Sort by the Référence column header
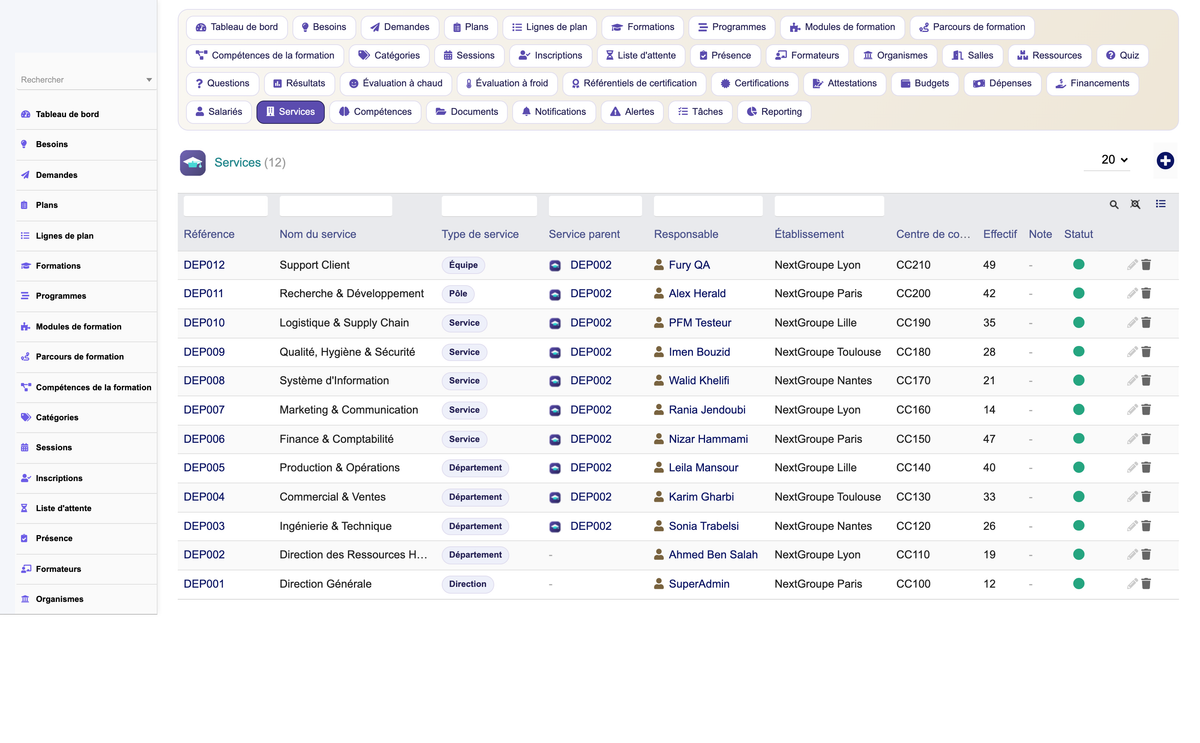1200x743 pixels. pos(209,234)
